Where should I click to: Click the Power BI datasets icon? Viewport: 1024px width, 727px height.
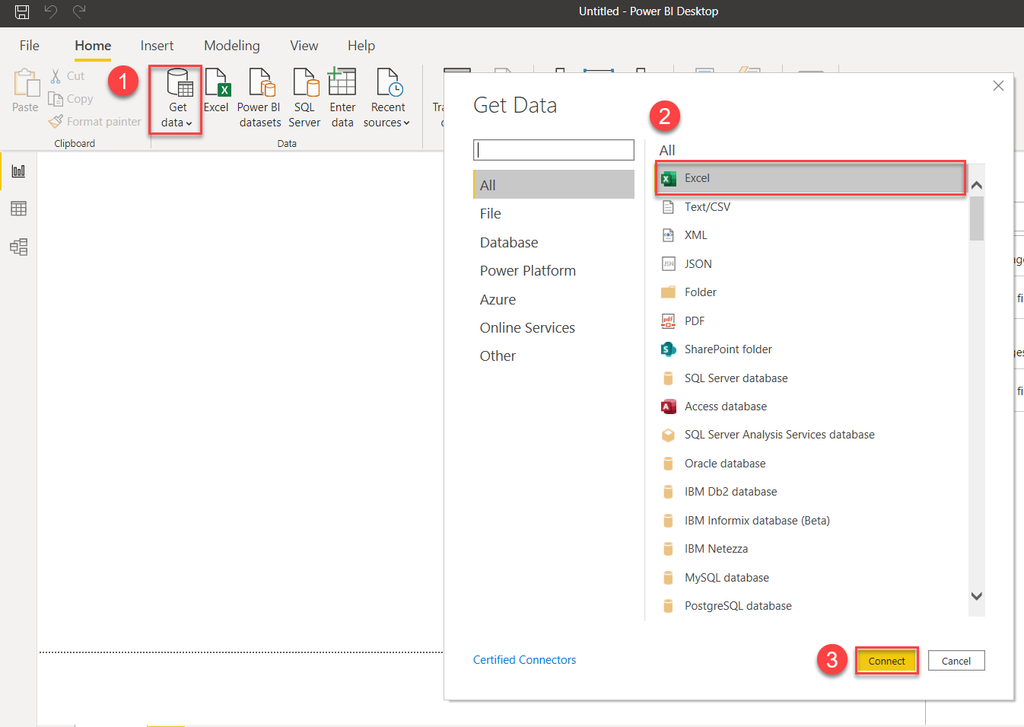pos(259,95)
